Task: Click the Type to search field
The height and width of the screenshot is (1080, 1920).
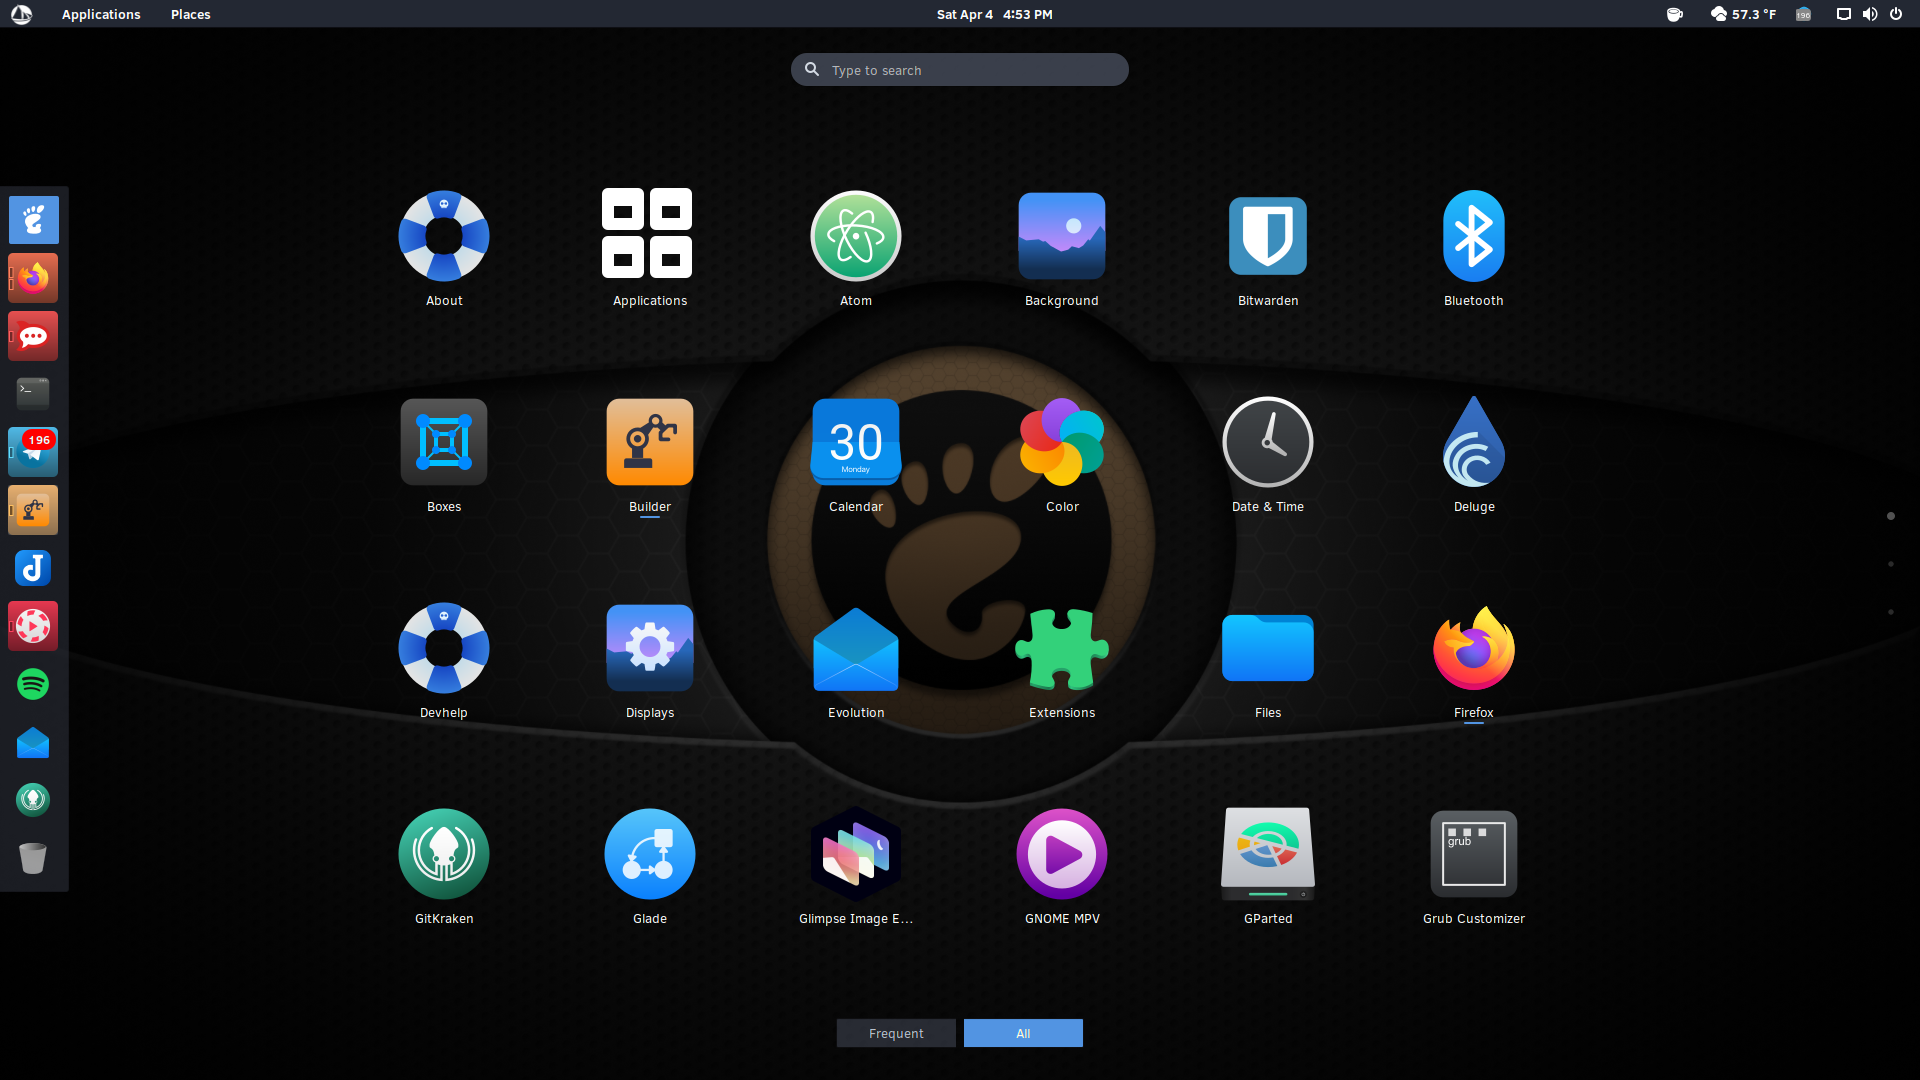Action: coord(960,70)
